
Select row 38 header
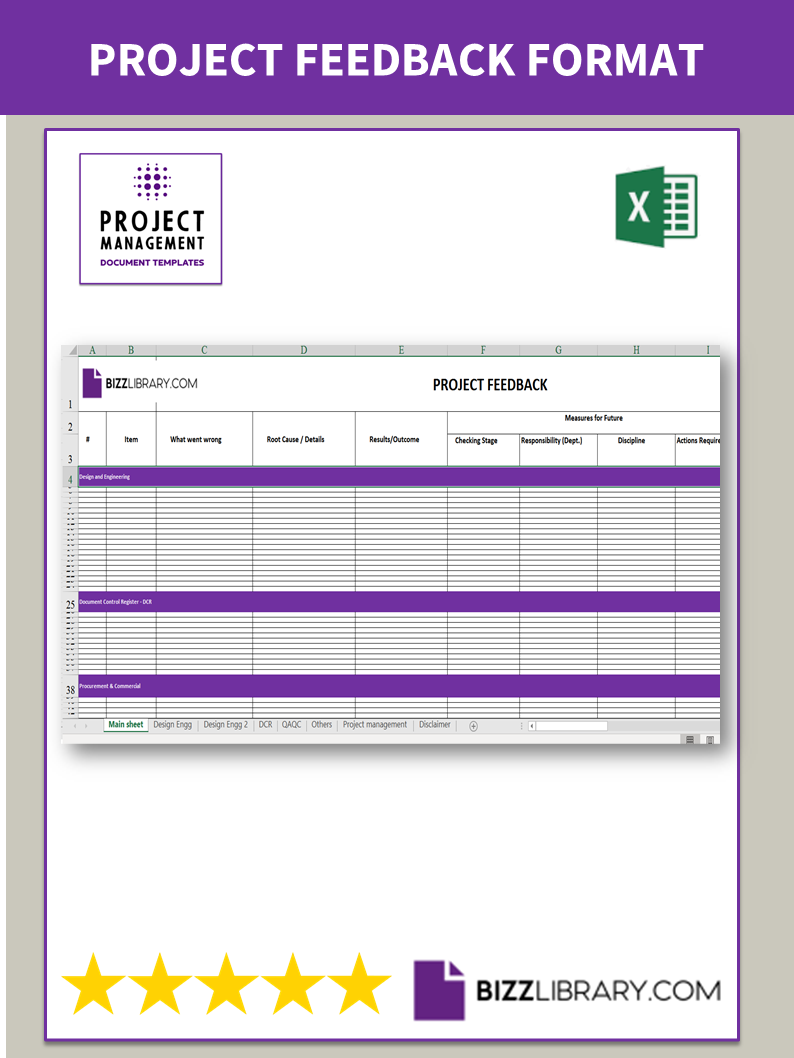pos(70,686)
